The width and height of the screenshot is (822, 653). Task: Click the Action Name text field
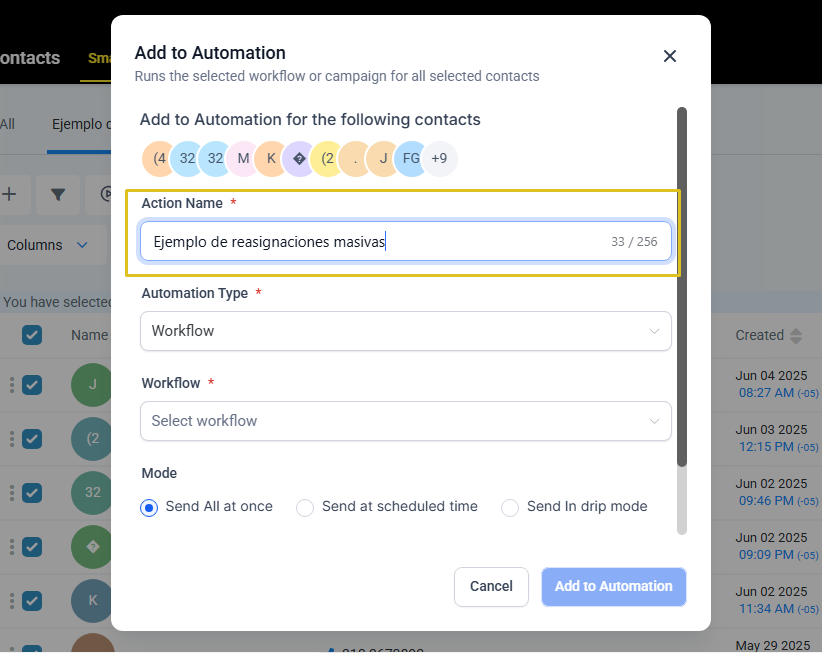tap(406, 241)
